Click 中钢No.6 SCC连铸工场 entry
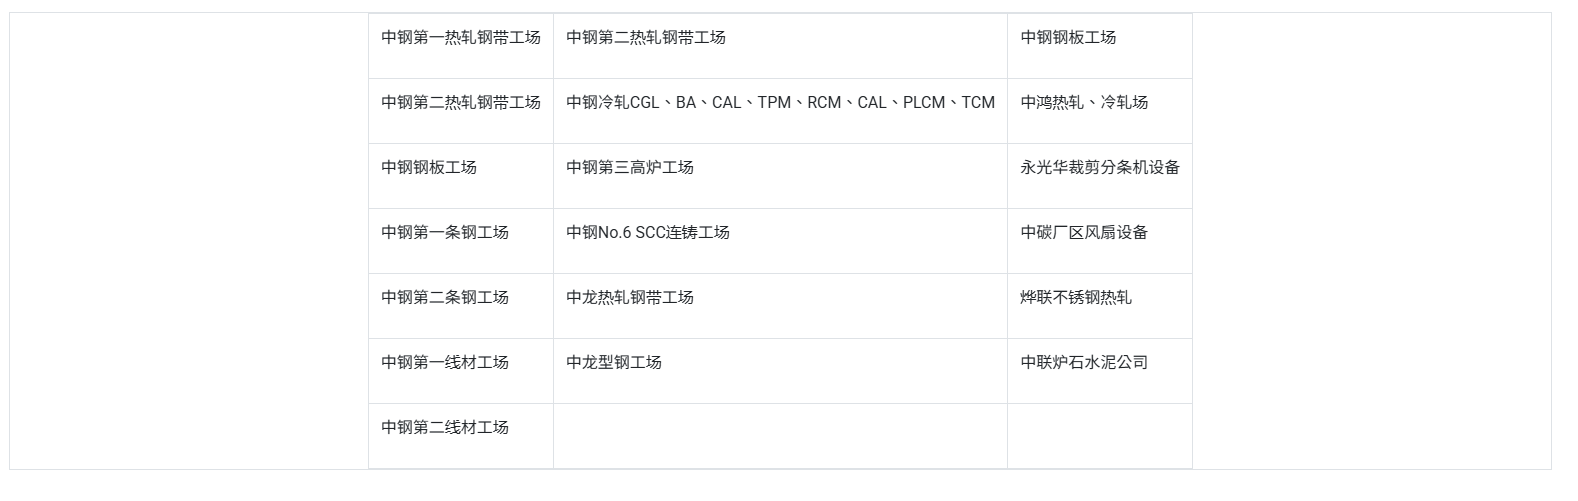Image resolution: width=1578 pixels, height=501 pixels. (x=780, y=241)
